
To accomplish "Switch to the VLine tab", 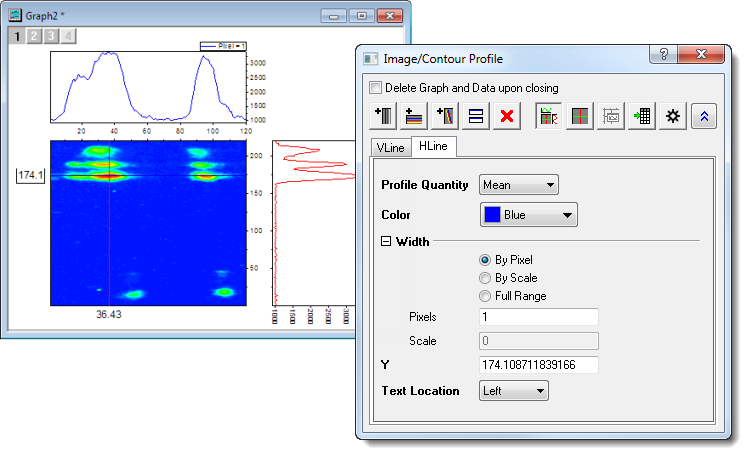I will coord(389,147).
